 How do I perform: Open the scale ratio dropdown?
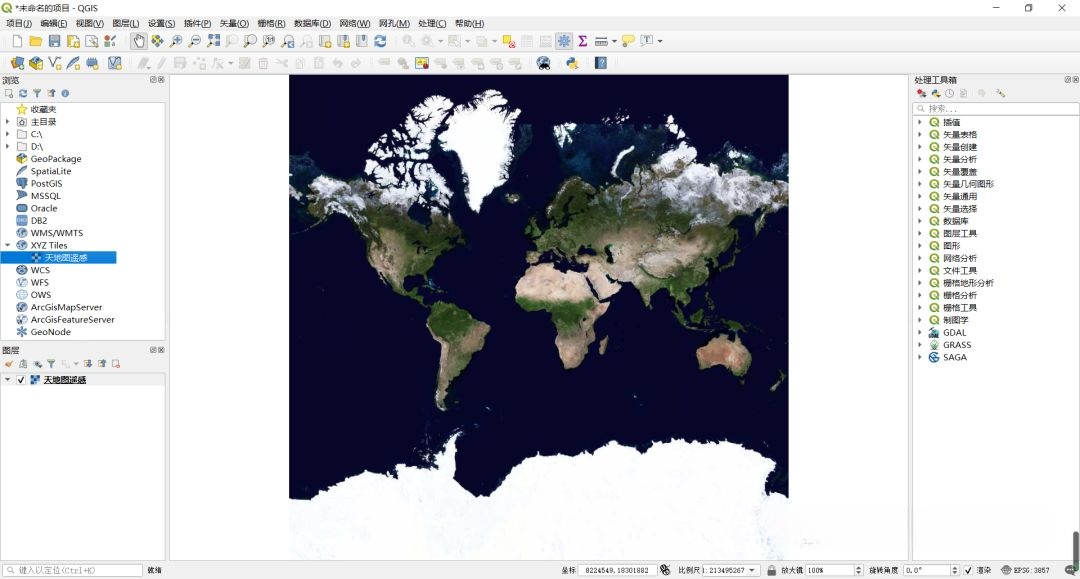[752, 570]
